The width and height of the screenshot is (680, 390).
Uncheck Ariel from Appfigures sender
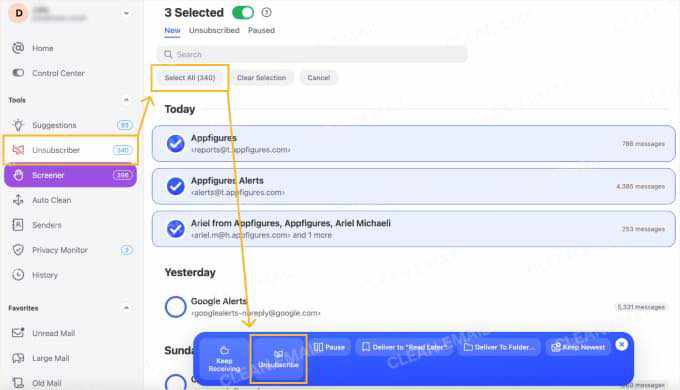click(176, 229)
